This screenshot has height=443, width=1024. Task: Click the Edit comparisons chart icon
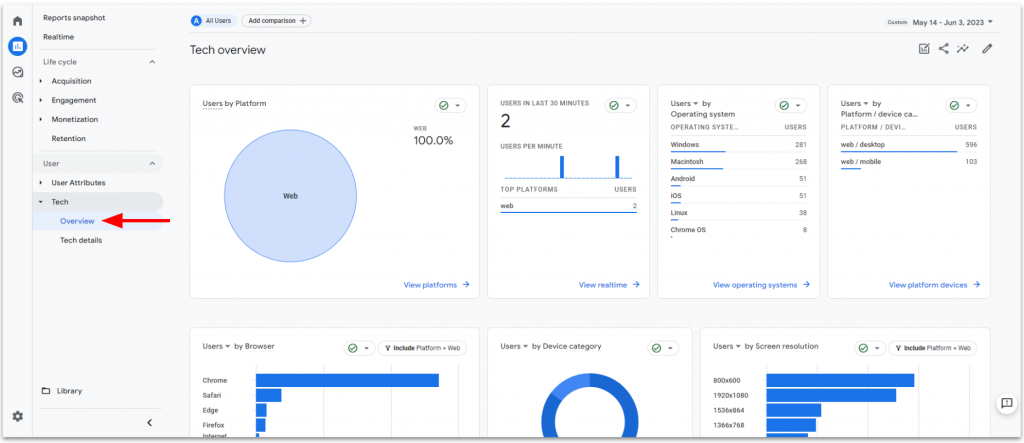pyautogui.click(x=924, y=49)
